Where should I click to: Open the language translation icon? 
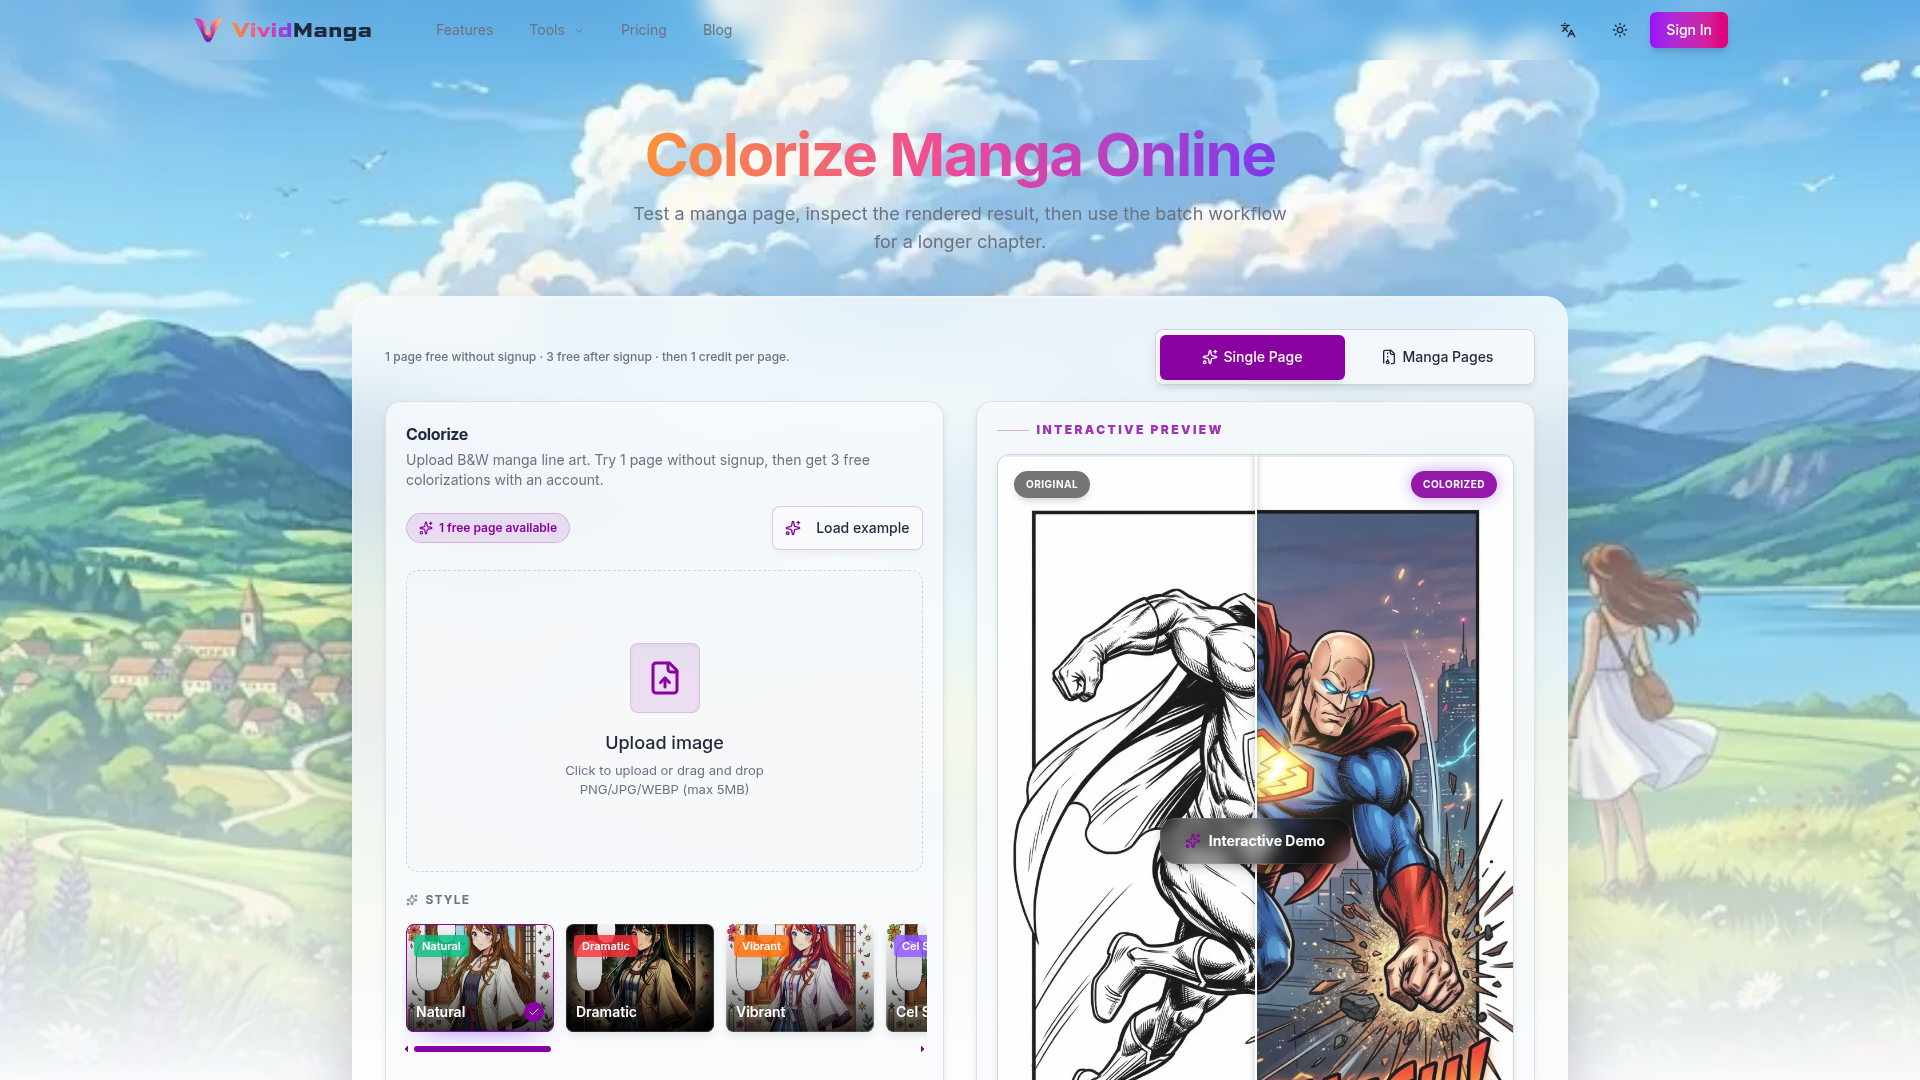click(x=1568, y=30)
